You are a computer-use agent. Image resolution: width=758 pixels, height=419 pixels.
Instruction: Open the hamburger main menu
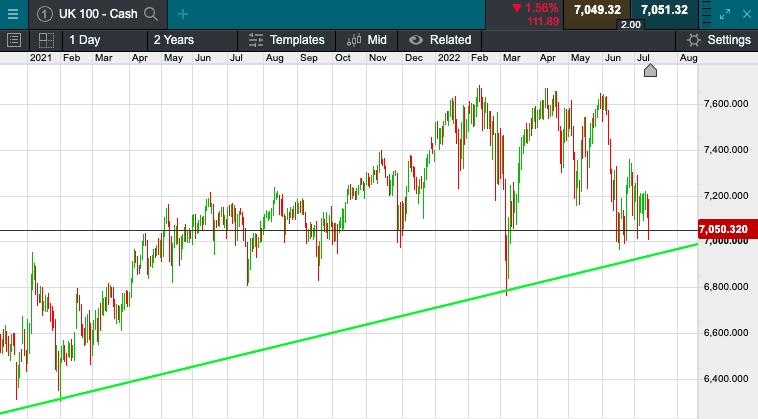pyautogui.click(x=13, y=14)
